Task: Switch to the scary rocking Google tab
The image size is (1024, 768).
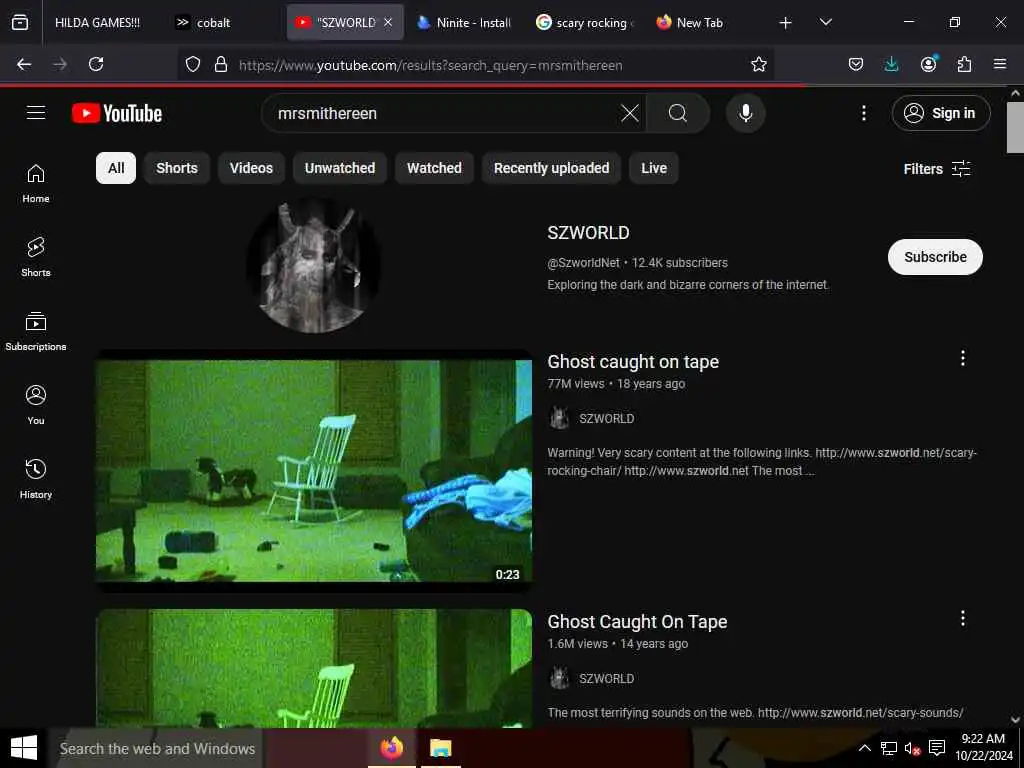Action: (584, 22)
